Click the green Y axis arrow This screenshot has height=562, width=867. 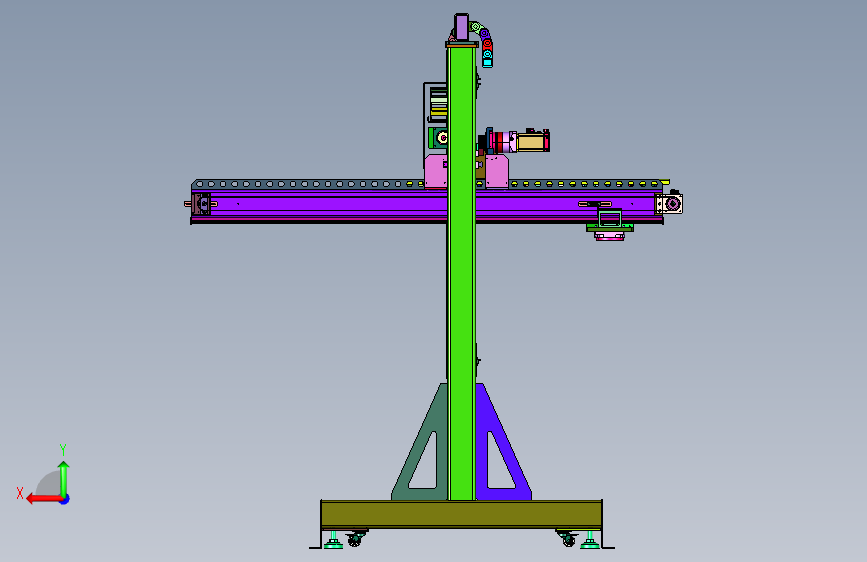(64, 478)
